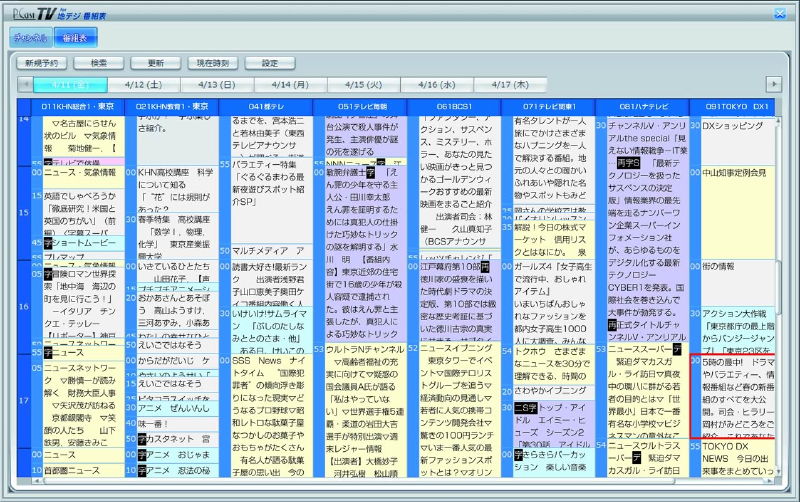The width and height of the screenshot is (800, 502).
Task: Switch to the 4/17 (木) date tab
Action: pyautogui.click(x=510, y=84)
